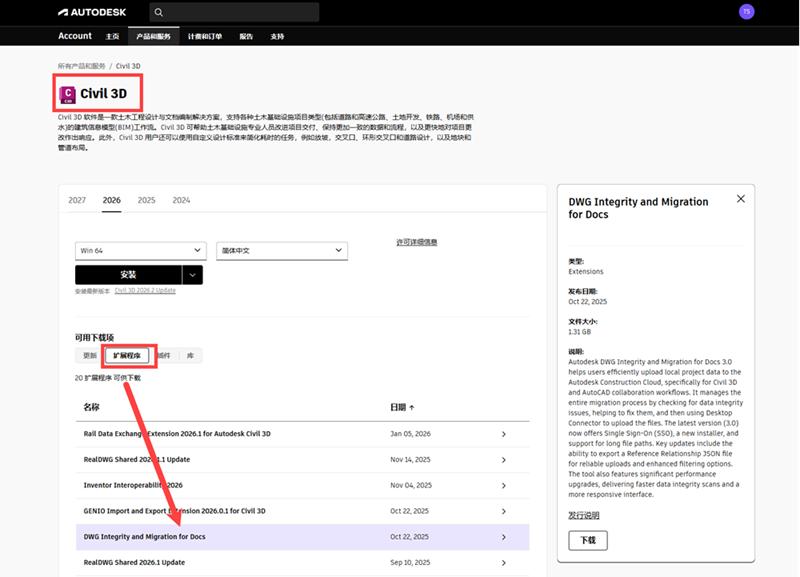Click the 名称 column header
The image size is (800, 577).
click(91, 407)
